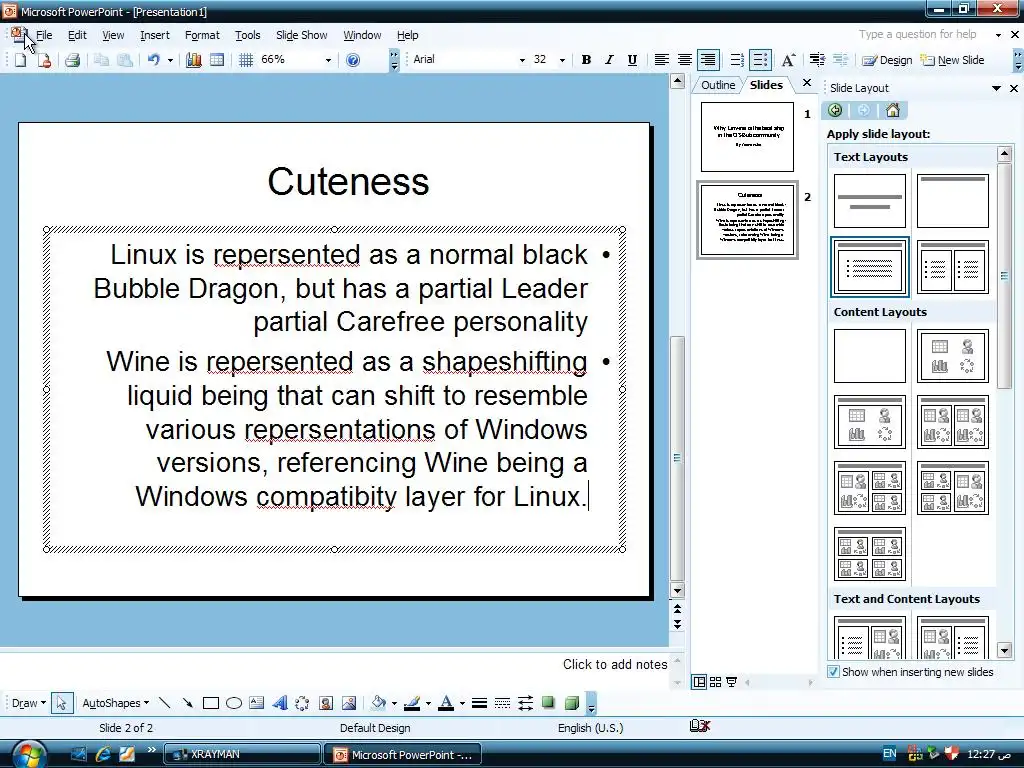The width and height of the screenshot is (1024, 768).
Task: Open the font name dropdown
Action: pos(522,60)
